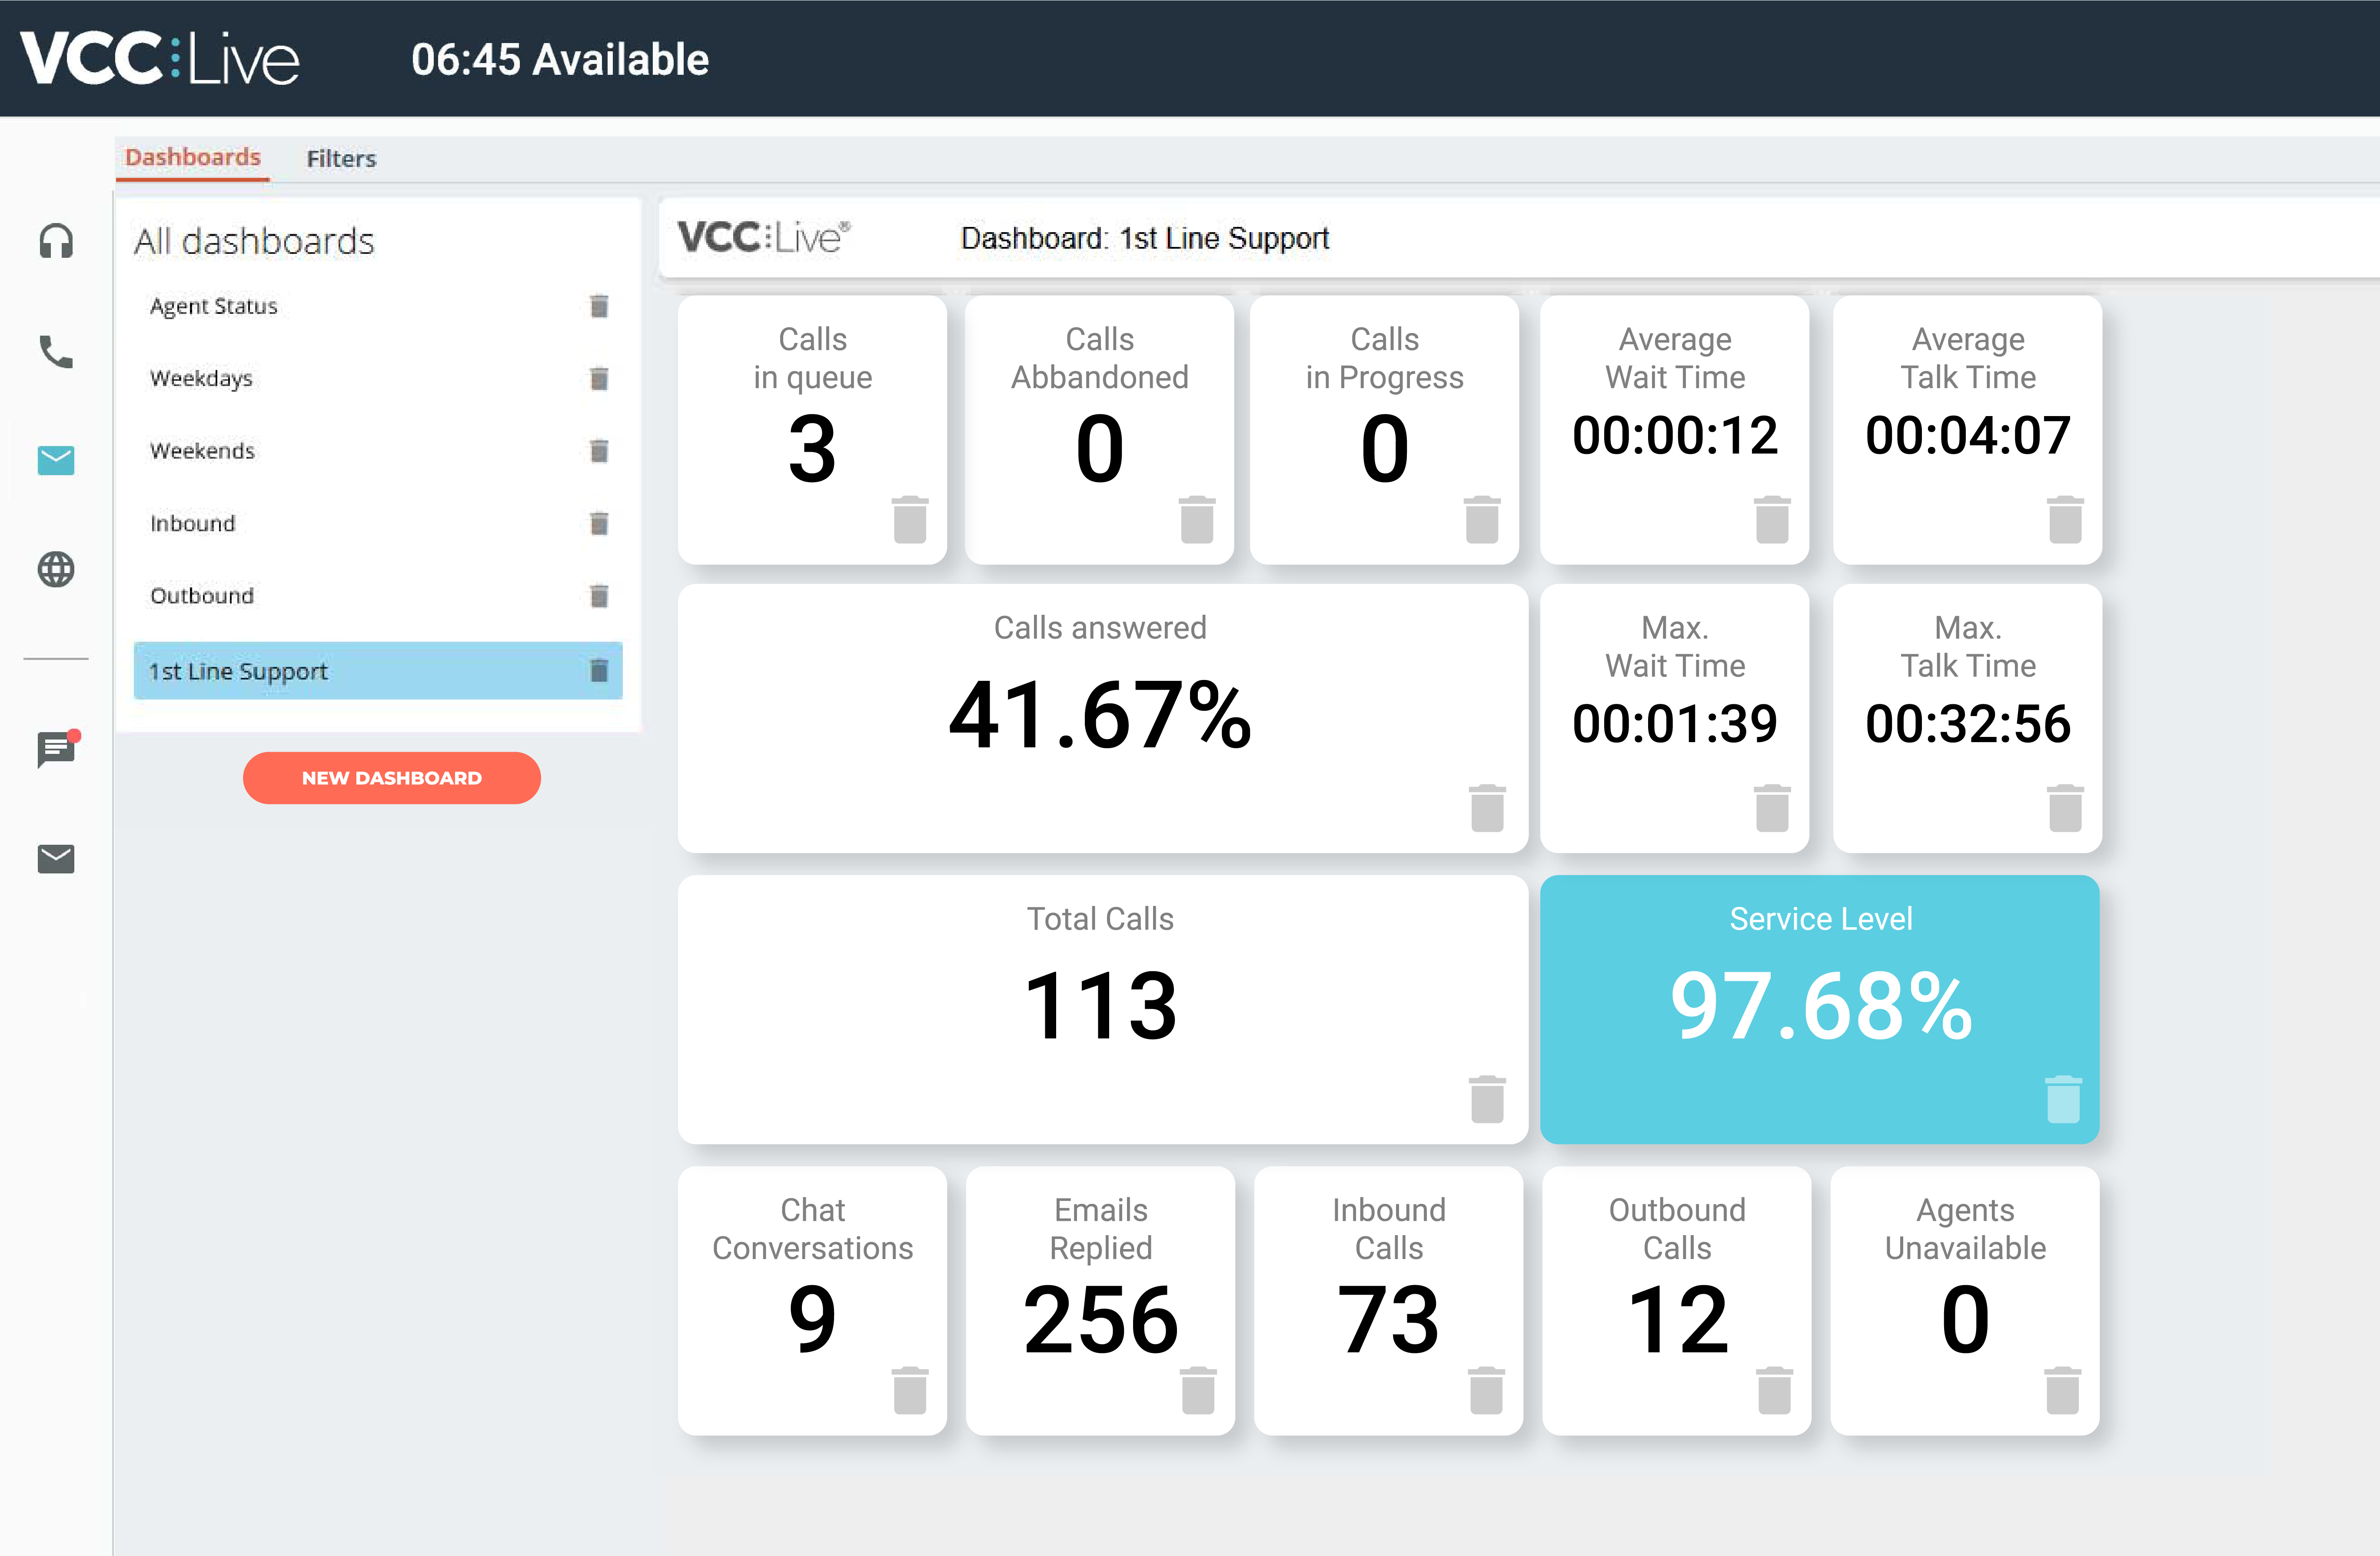This screenshot has width=2380, height=1556.
Task: Open the Outbound dashboard from list
Action: point(202,596)
